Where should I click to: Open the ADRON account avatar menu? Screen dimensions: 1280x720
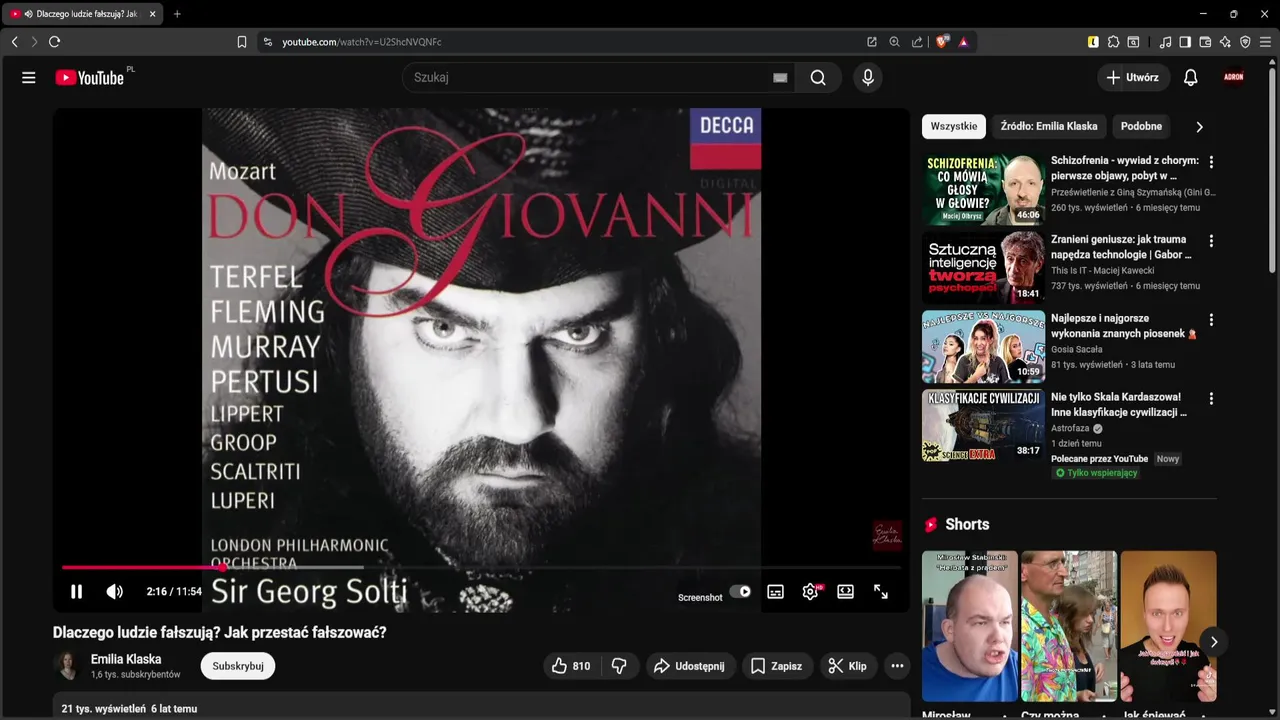(x=1233, y=77)
